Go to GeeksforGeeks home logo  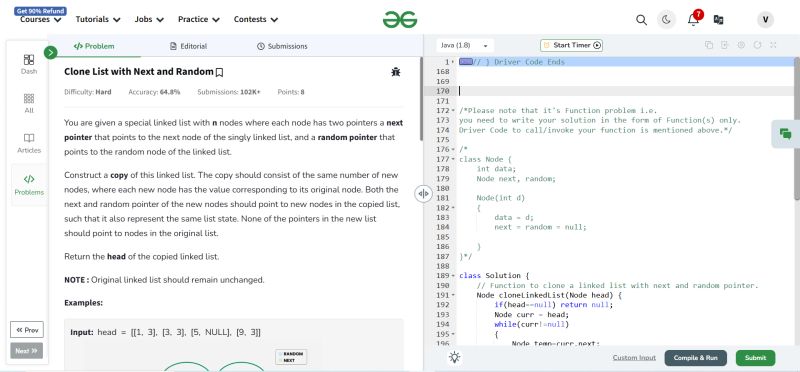pos(400,20)
